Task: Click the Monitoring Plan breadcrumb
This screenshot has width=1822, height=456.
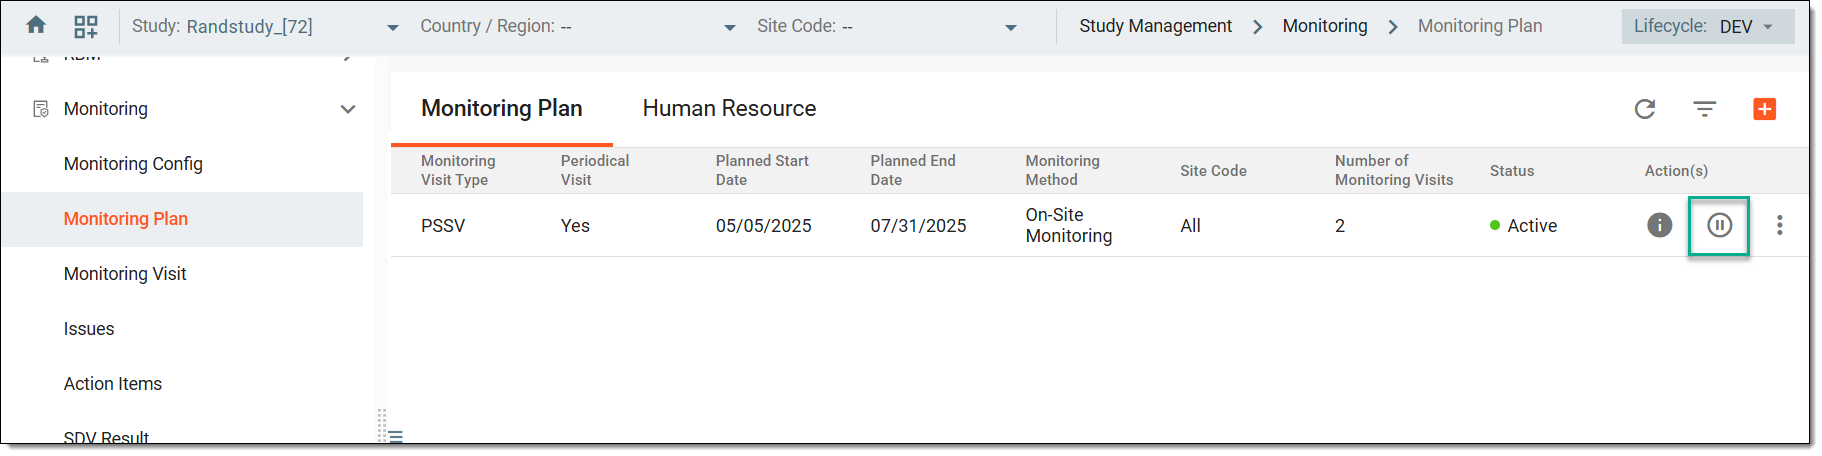Action: click(x=1480, y=26)
